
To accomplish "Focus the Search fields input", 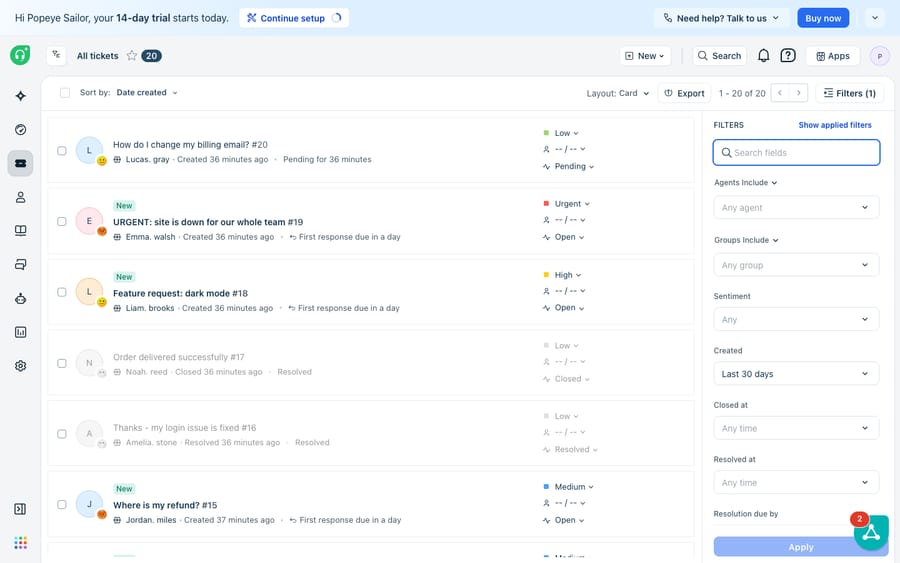I will pos(796,153).
